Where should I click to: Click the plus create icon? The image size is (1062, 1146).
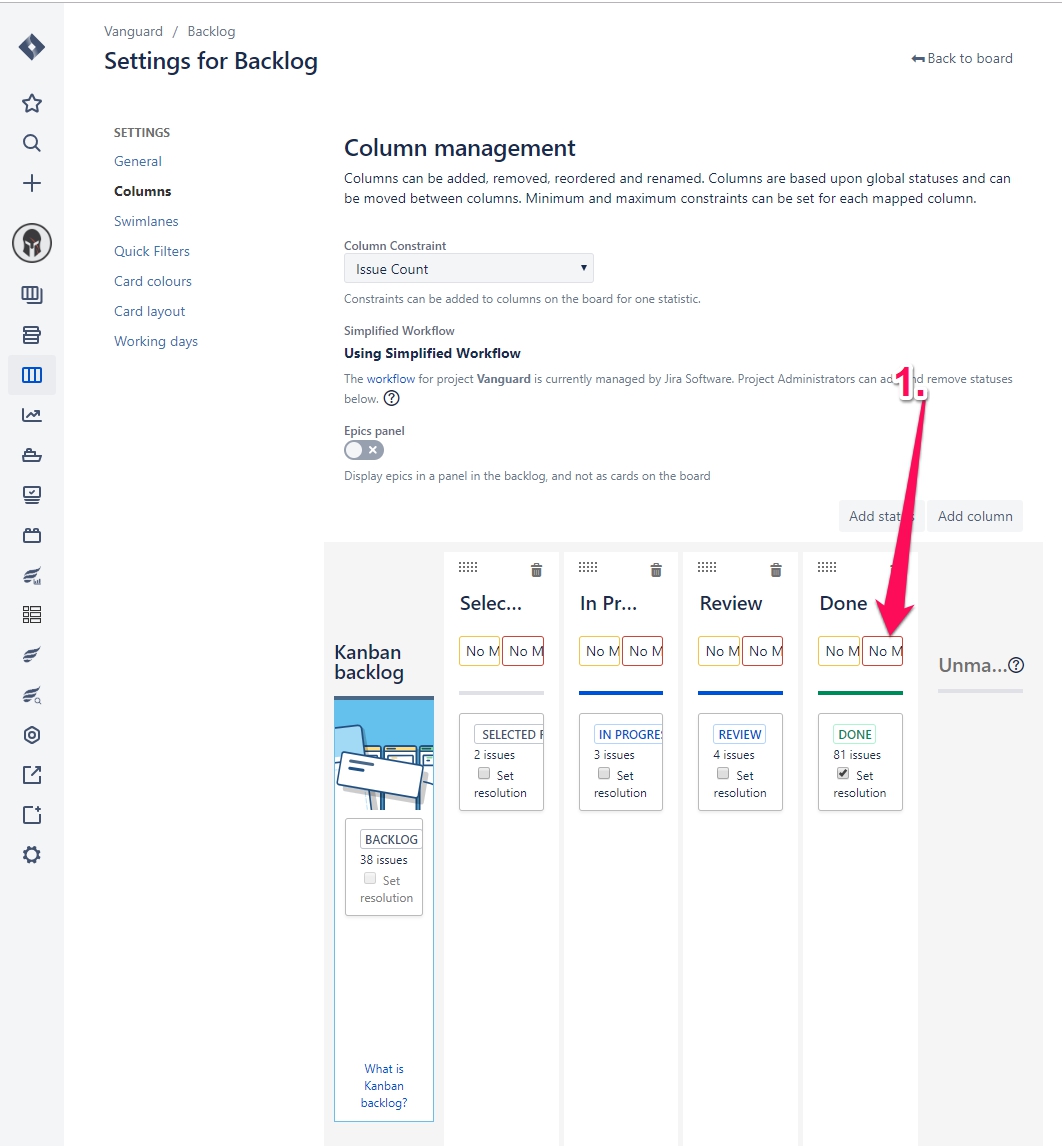(31, 183)
